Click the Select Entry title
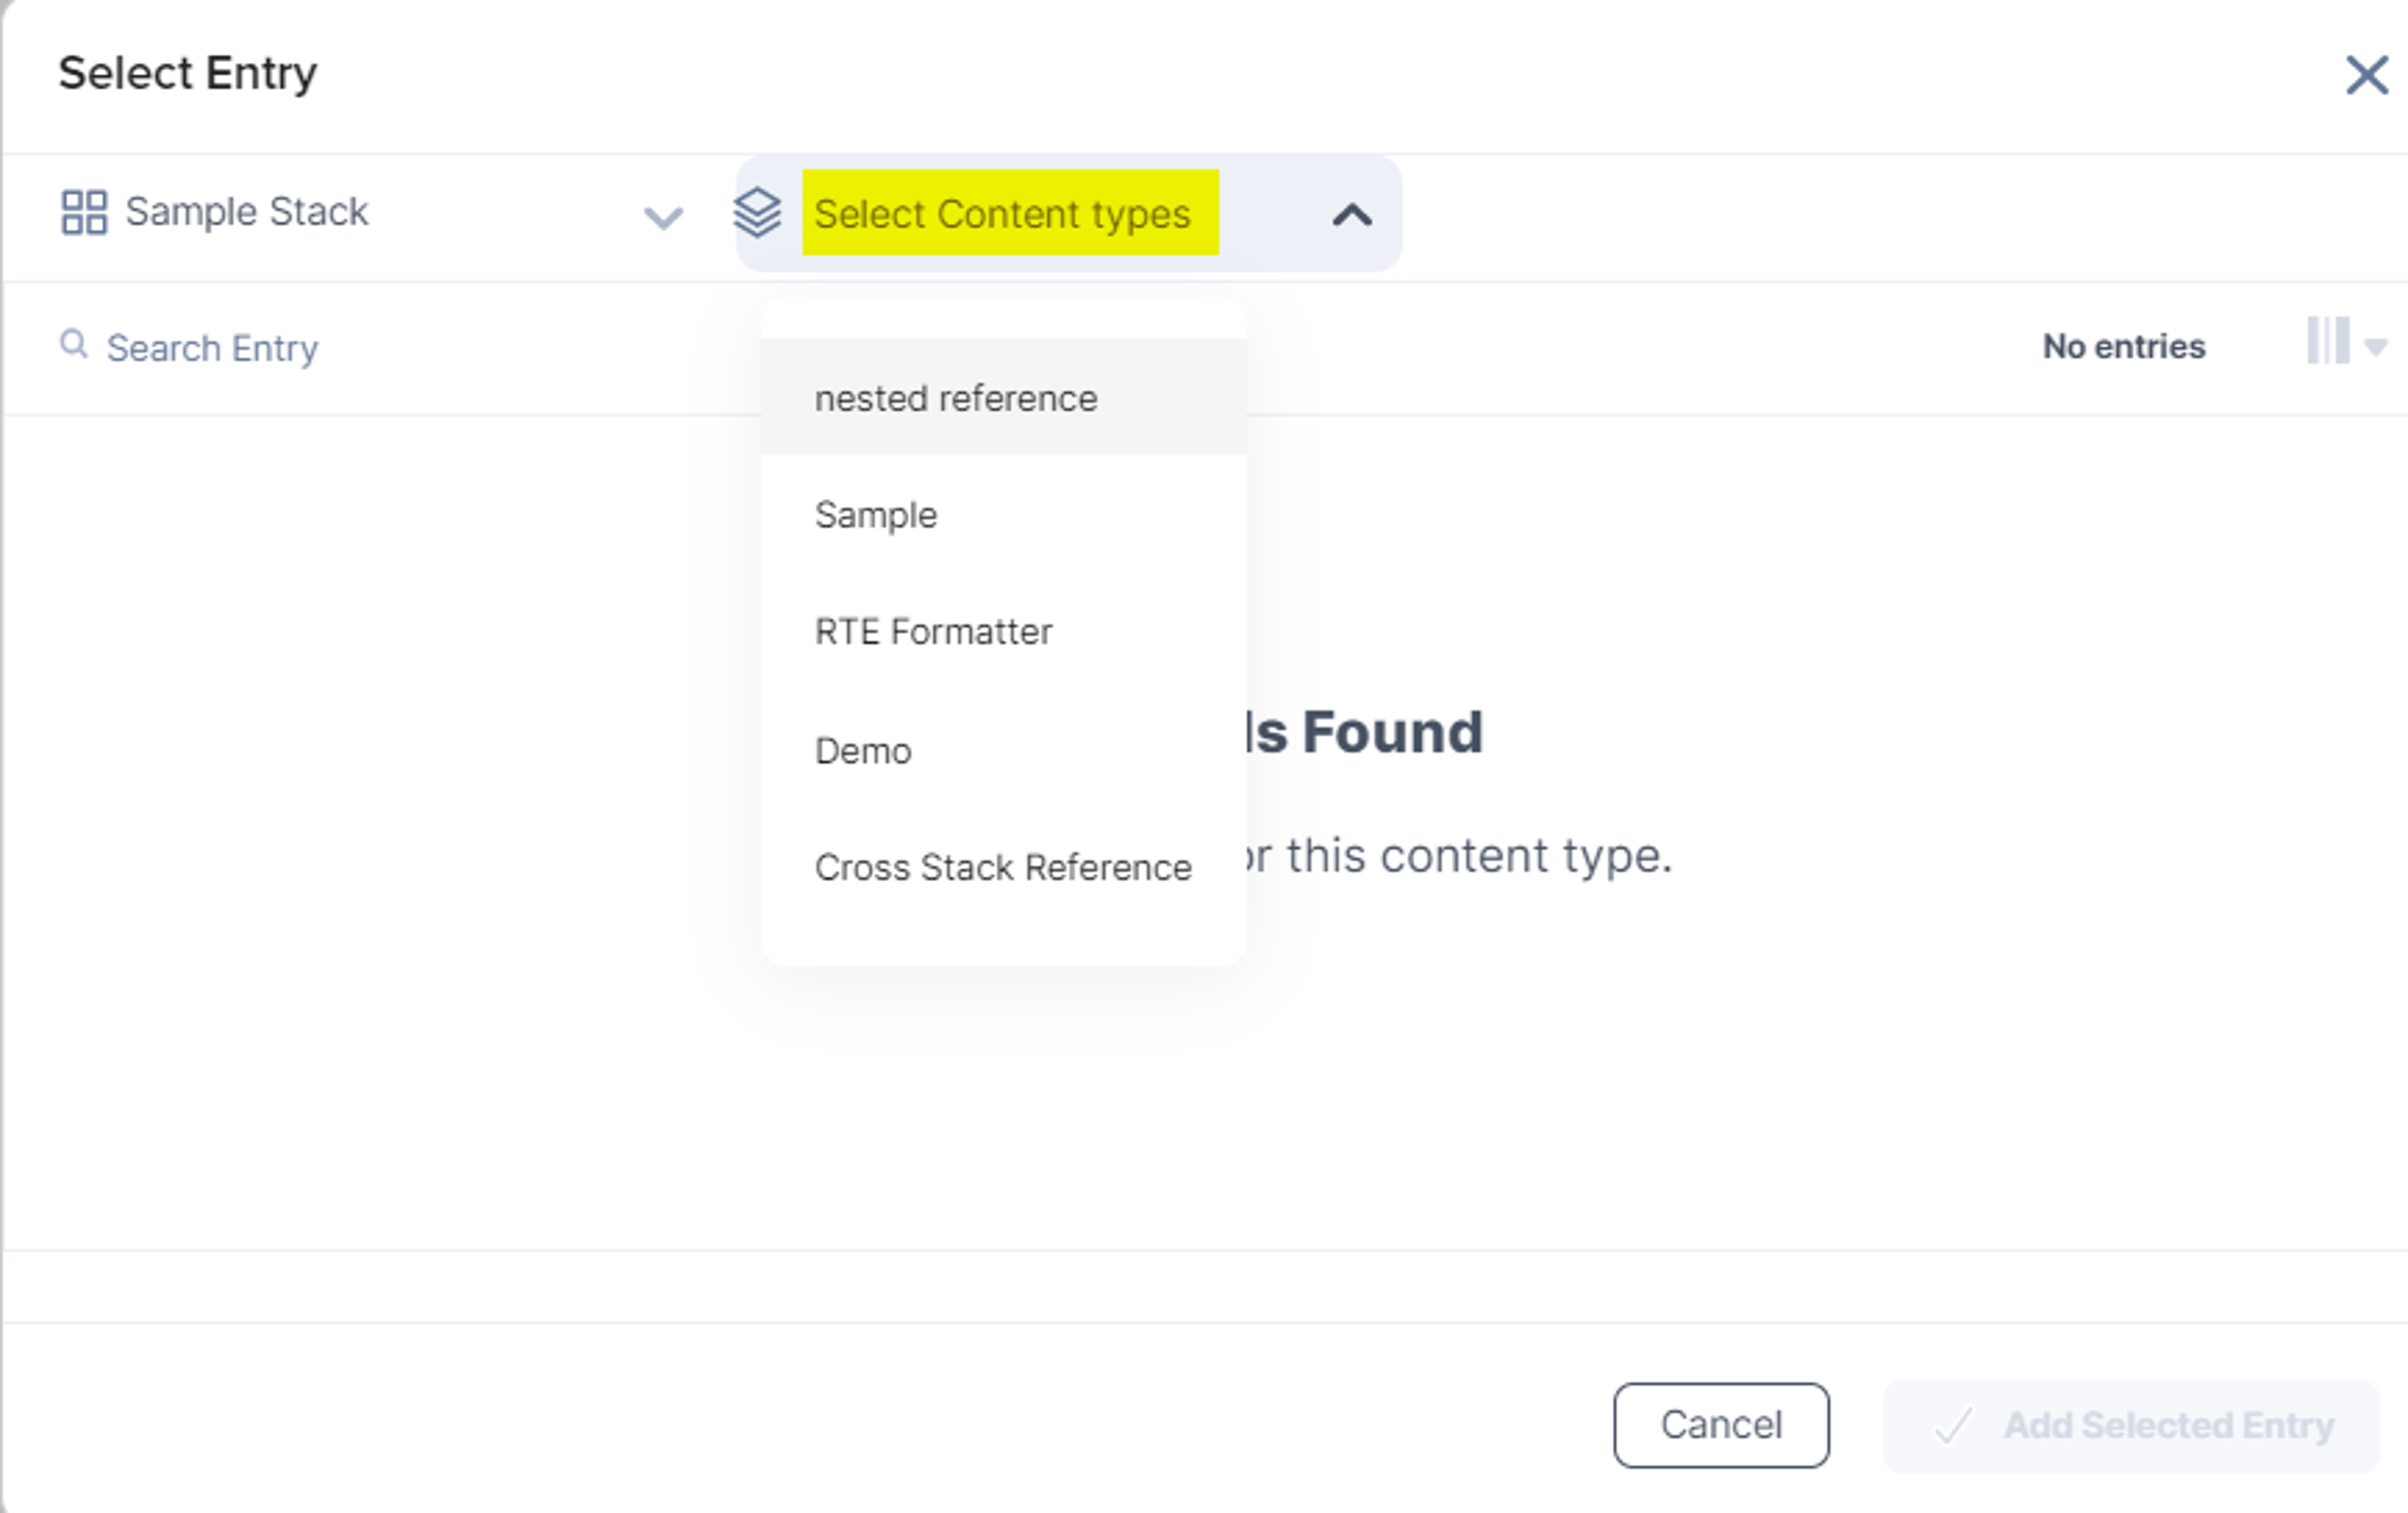The height and width of the screenshot is (1513, 2408). coord(188,73)
